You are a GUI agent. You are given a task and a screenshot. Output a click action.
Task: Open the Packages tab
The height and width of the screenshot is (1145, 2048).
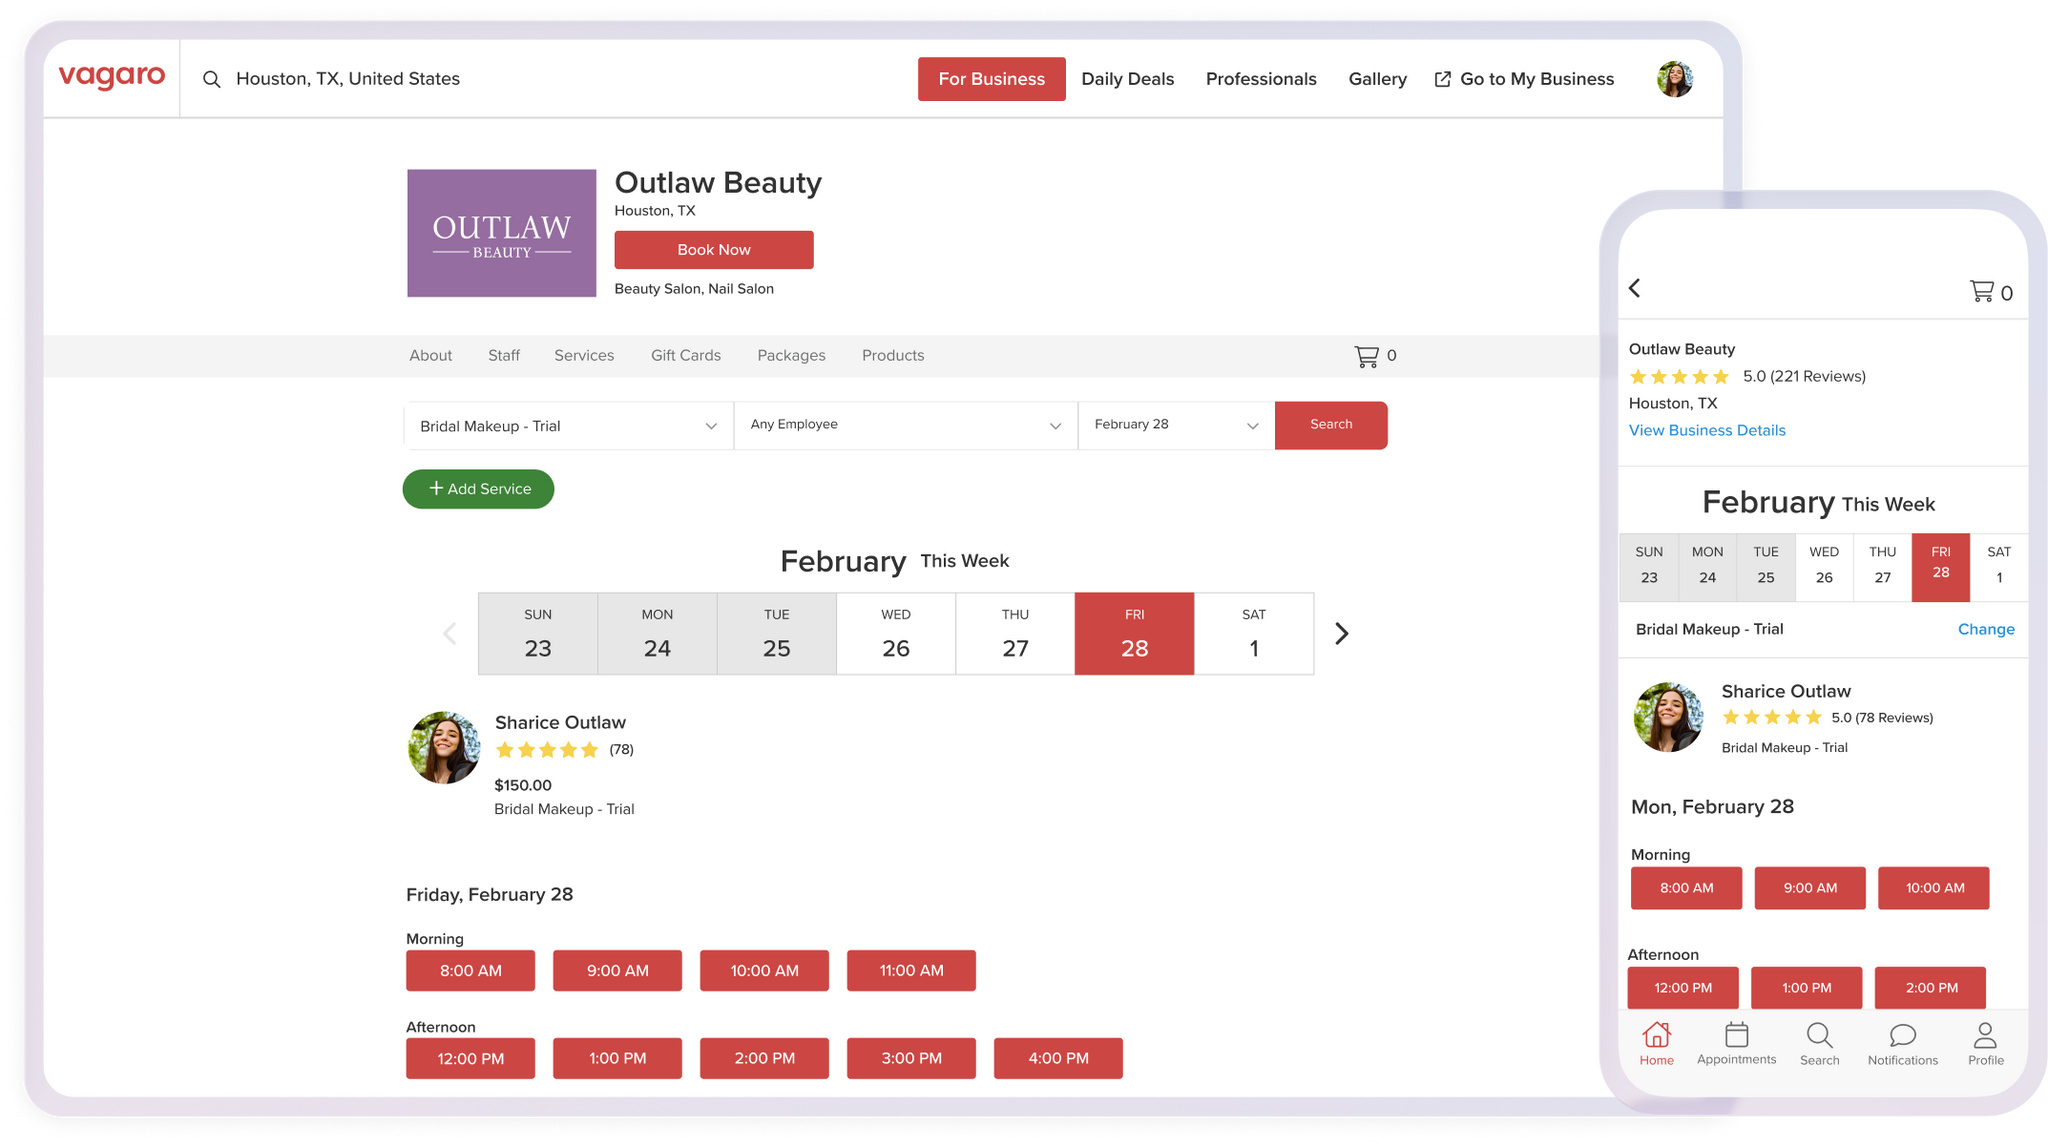791,355
